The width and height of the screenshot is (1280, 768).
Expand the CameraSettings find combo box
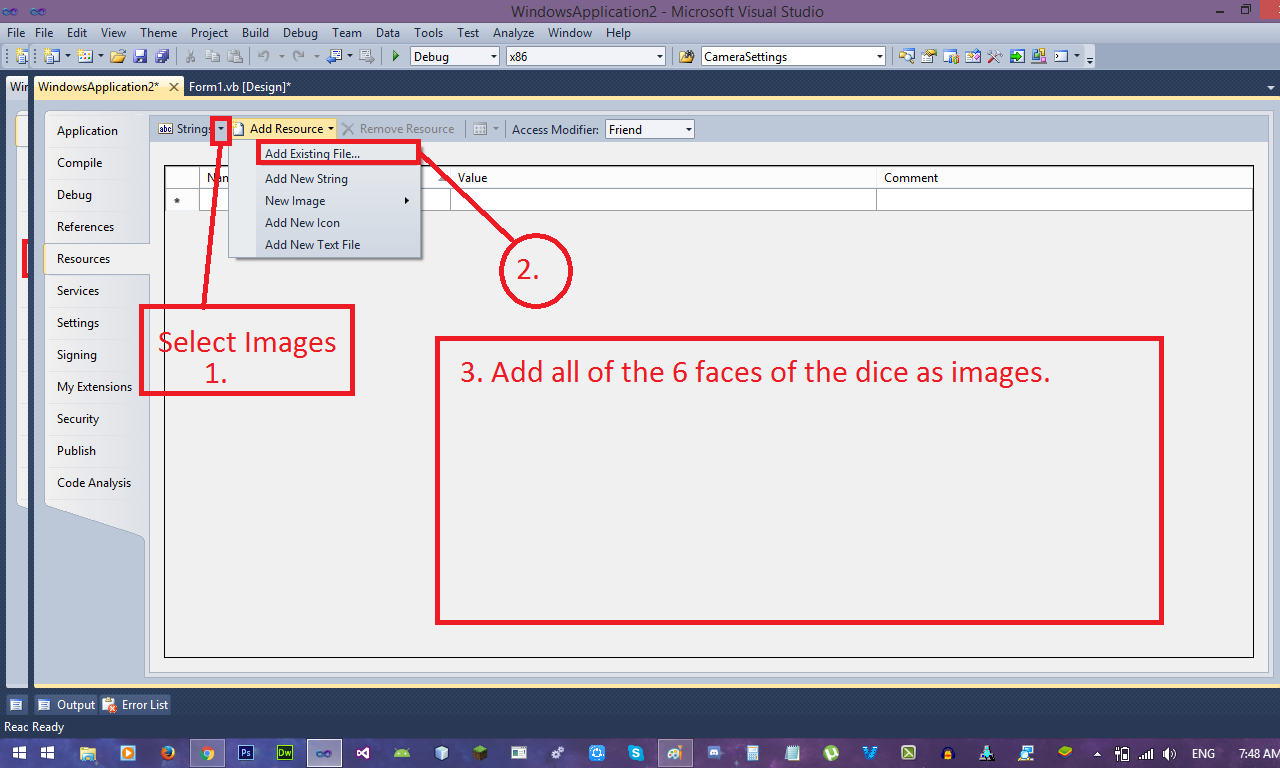click(880, 57)
